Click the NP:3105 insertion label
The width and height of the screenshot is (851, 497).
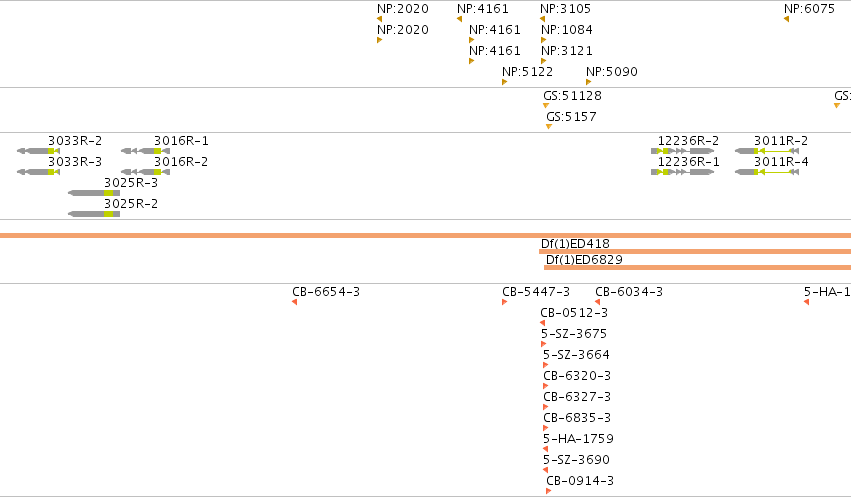[565, 9]
